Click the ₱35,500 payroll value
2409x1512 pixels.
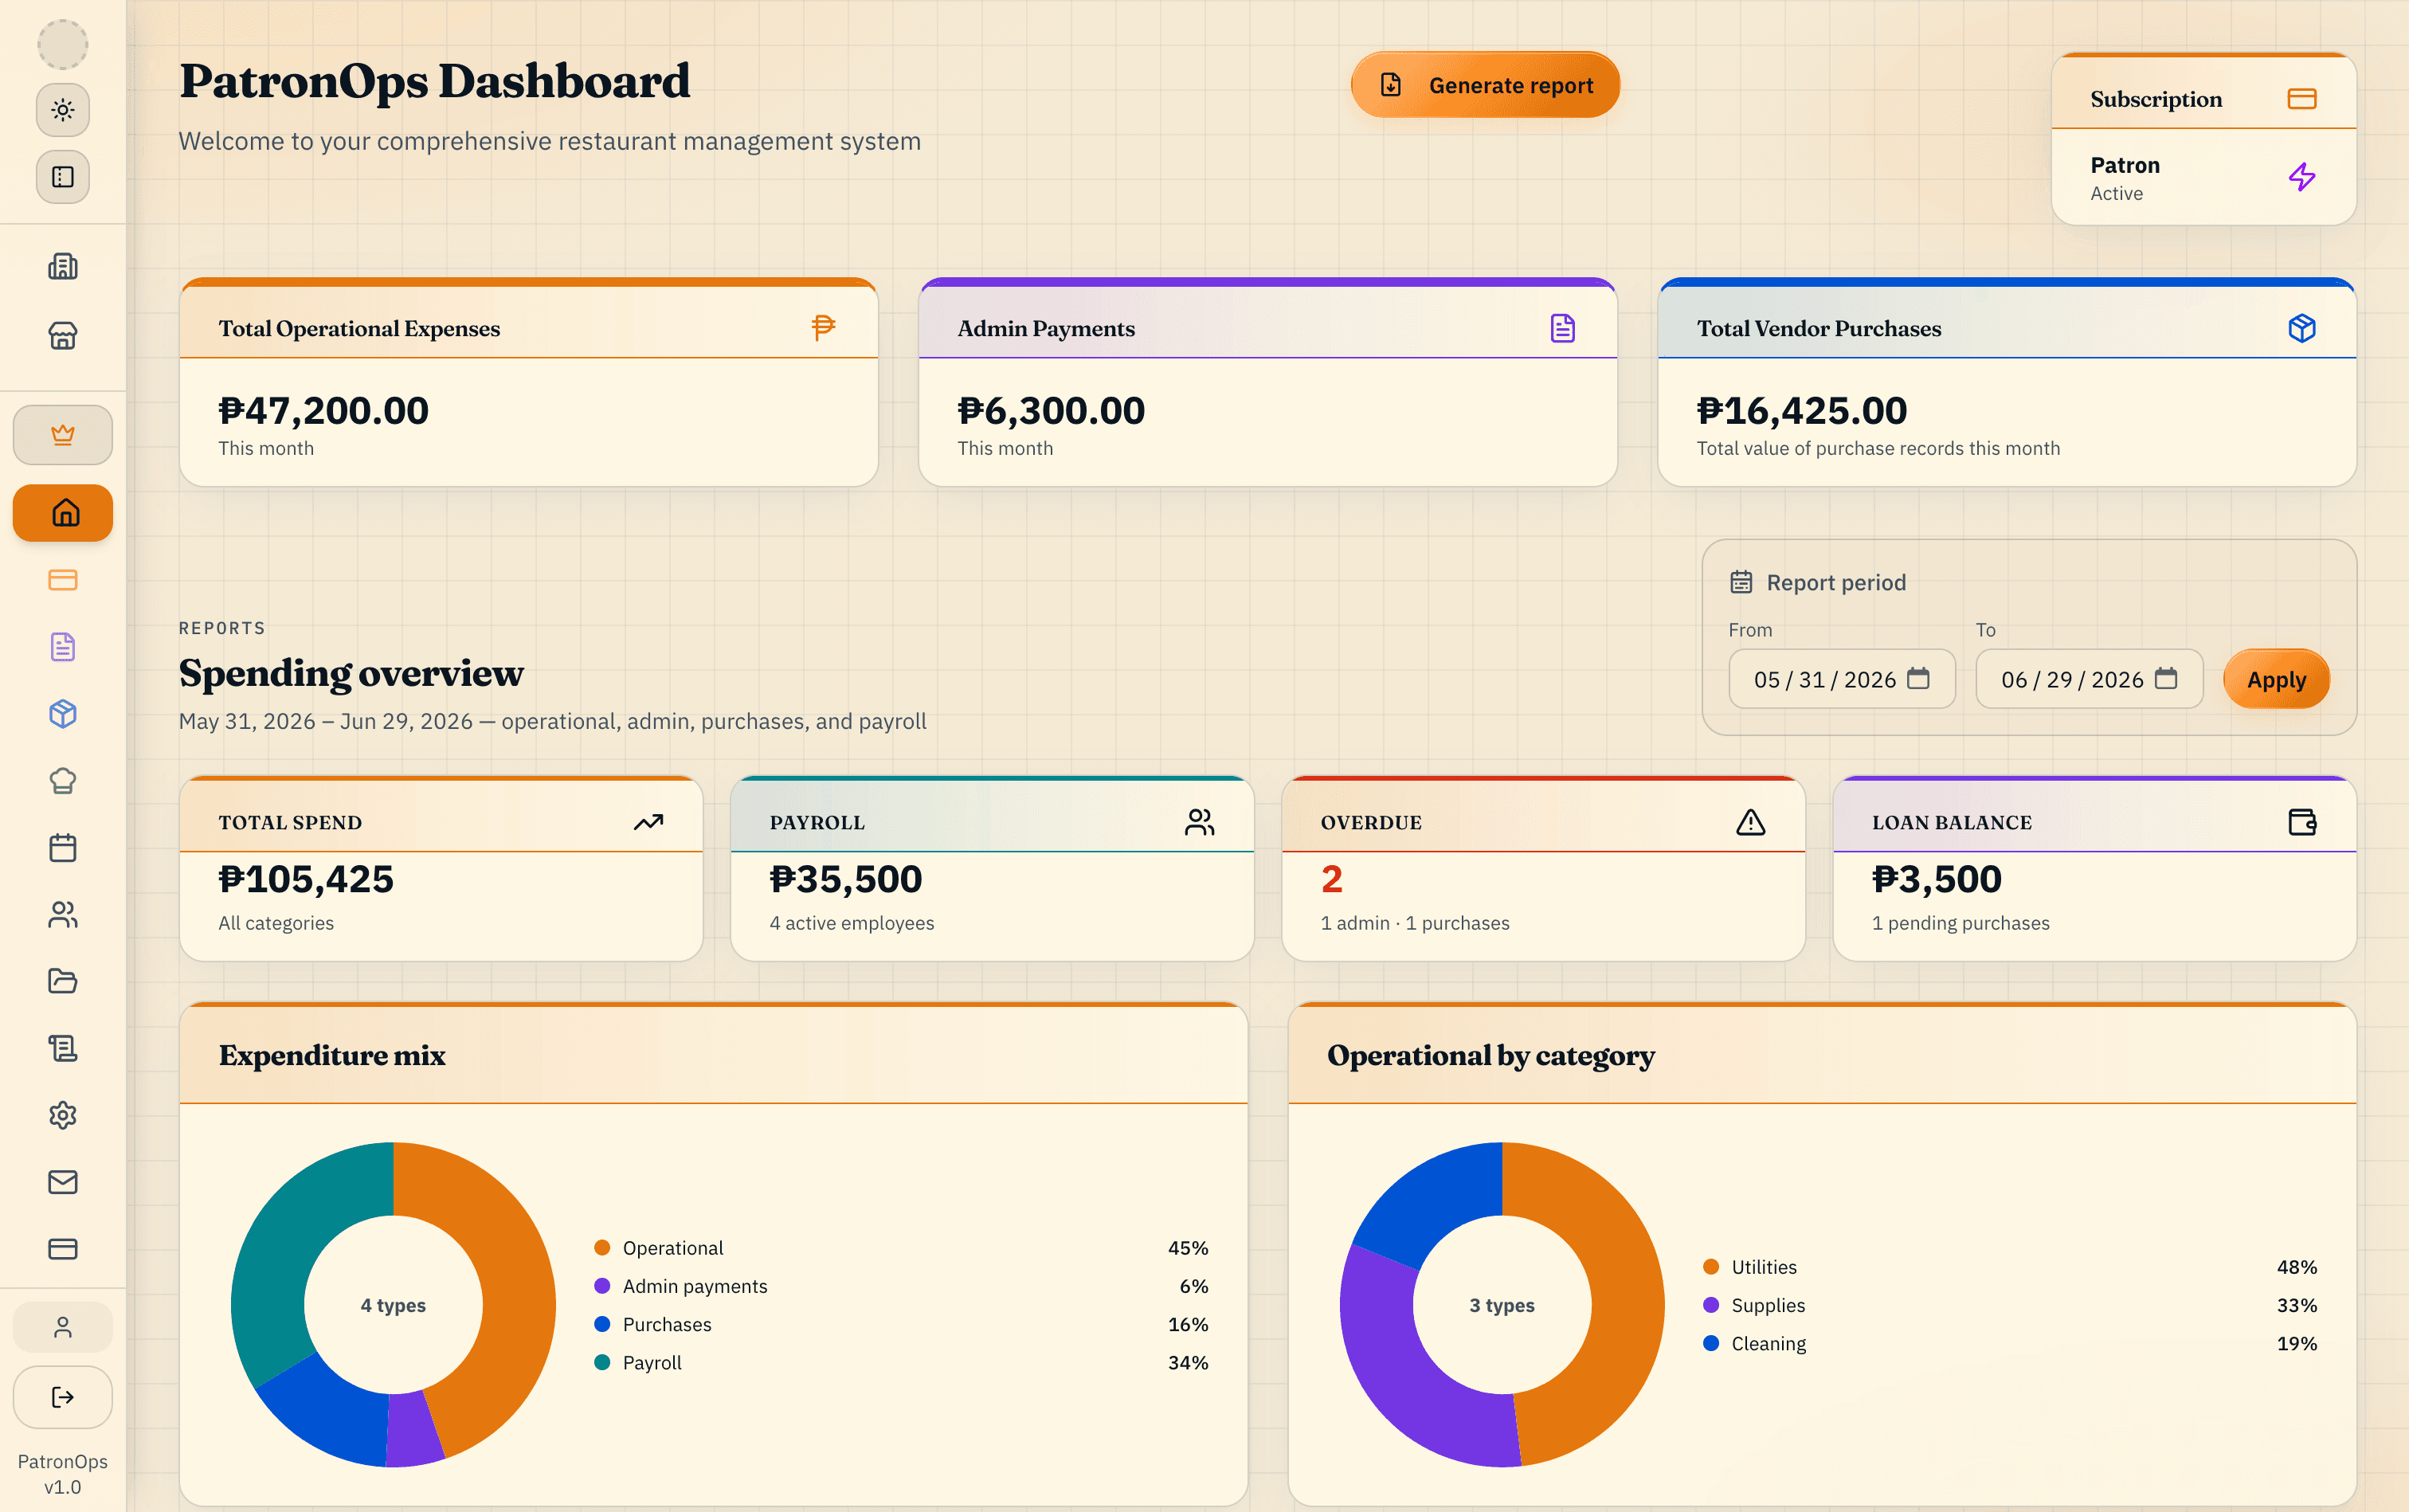click(x=846, y=879)
